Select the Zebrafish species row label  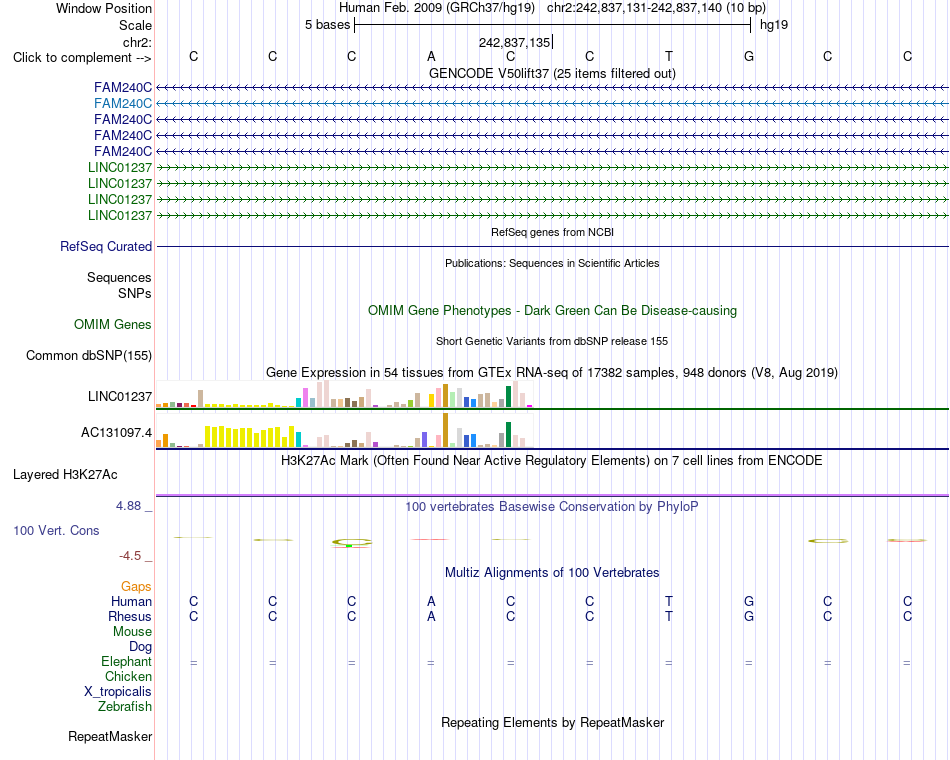[x=125, y=707]
